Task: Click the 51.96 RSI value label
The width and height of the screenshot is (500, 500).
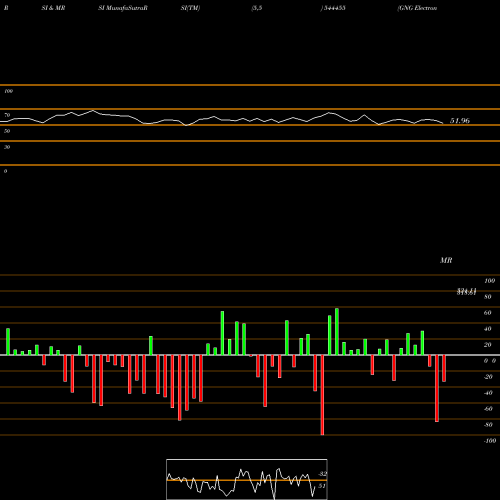Action: [460, 121]
